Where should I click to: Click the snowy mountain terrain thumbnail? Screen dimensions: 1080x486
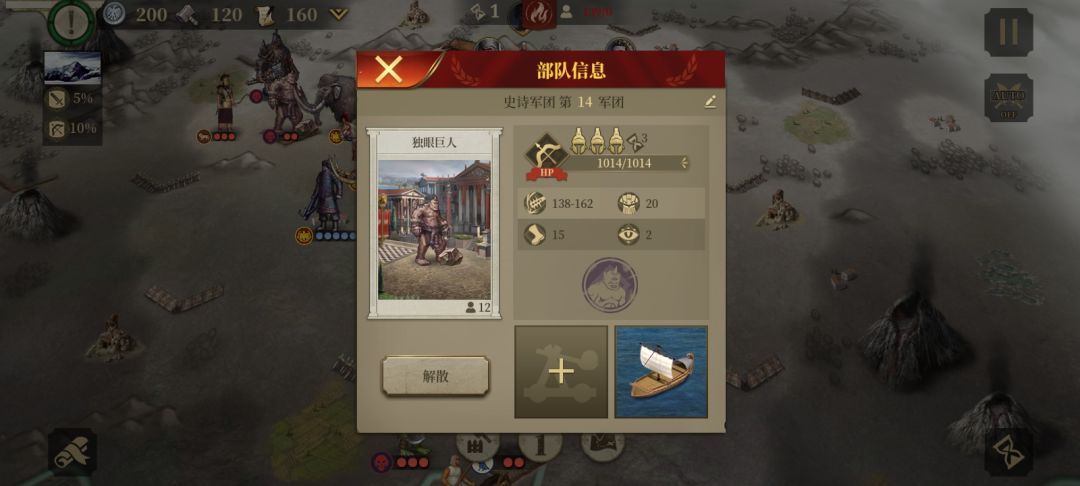point(72,67)
